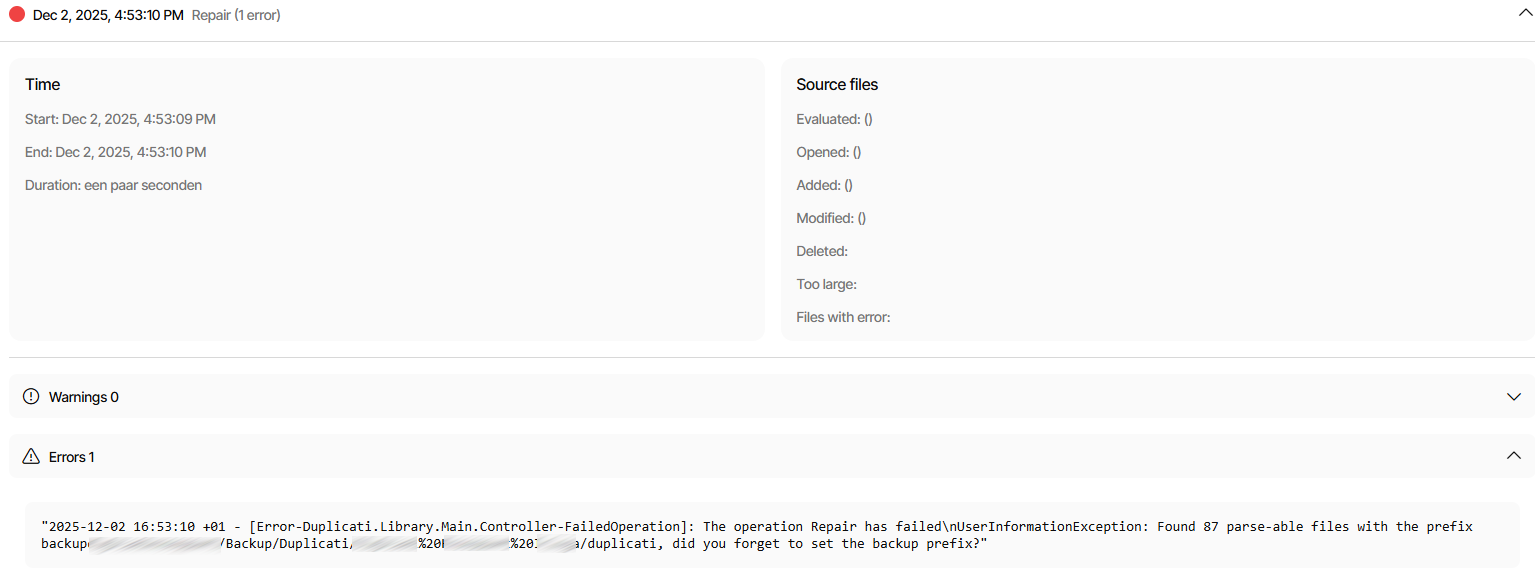Viewport: 1535px width, 578px height.
Task: Click the Errors 1 label
Action: tap(72, 457)
